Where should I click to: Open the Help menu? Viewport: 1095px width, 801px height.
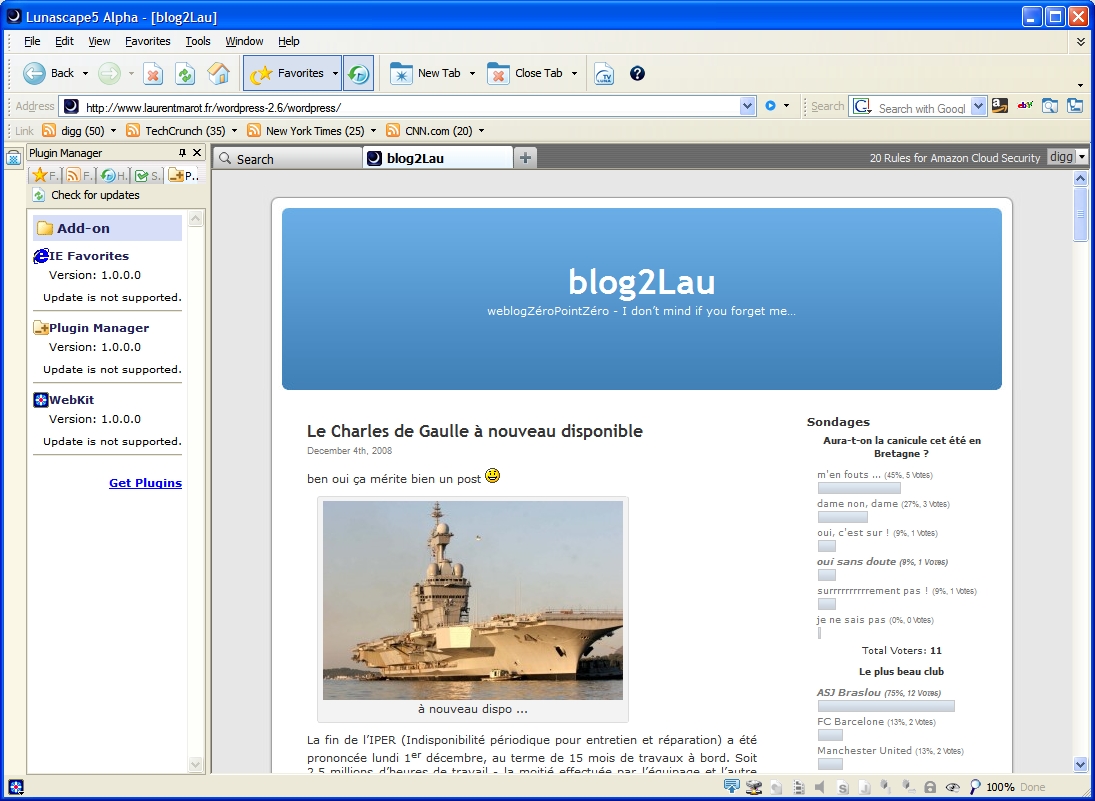pyautogui.click(x=288, y=41)
